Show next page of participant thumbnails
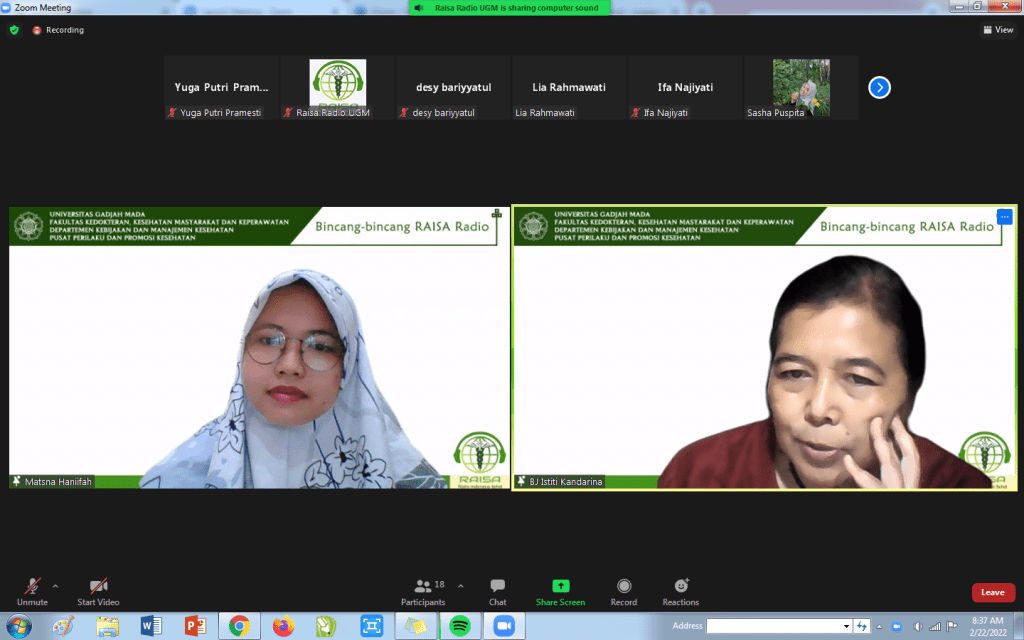The height and width of the screenshot is (640, 1024). (879, 88)
